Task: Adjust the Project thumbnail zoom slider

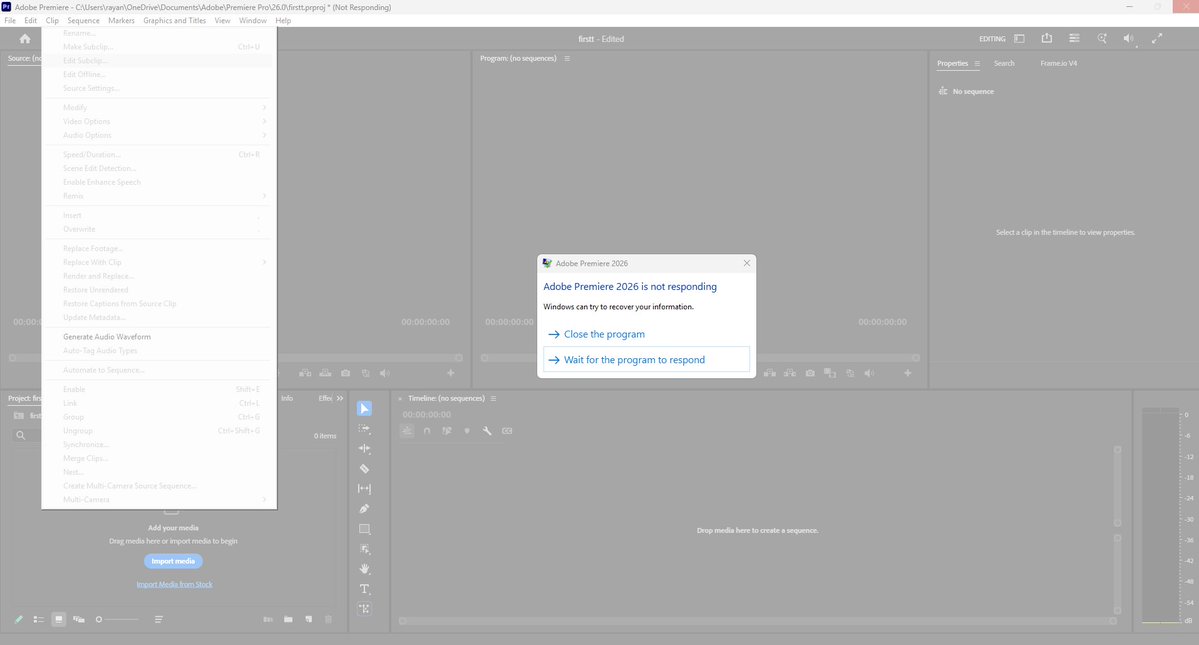Action: (x=119, y=619)
